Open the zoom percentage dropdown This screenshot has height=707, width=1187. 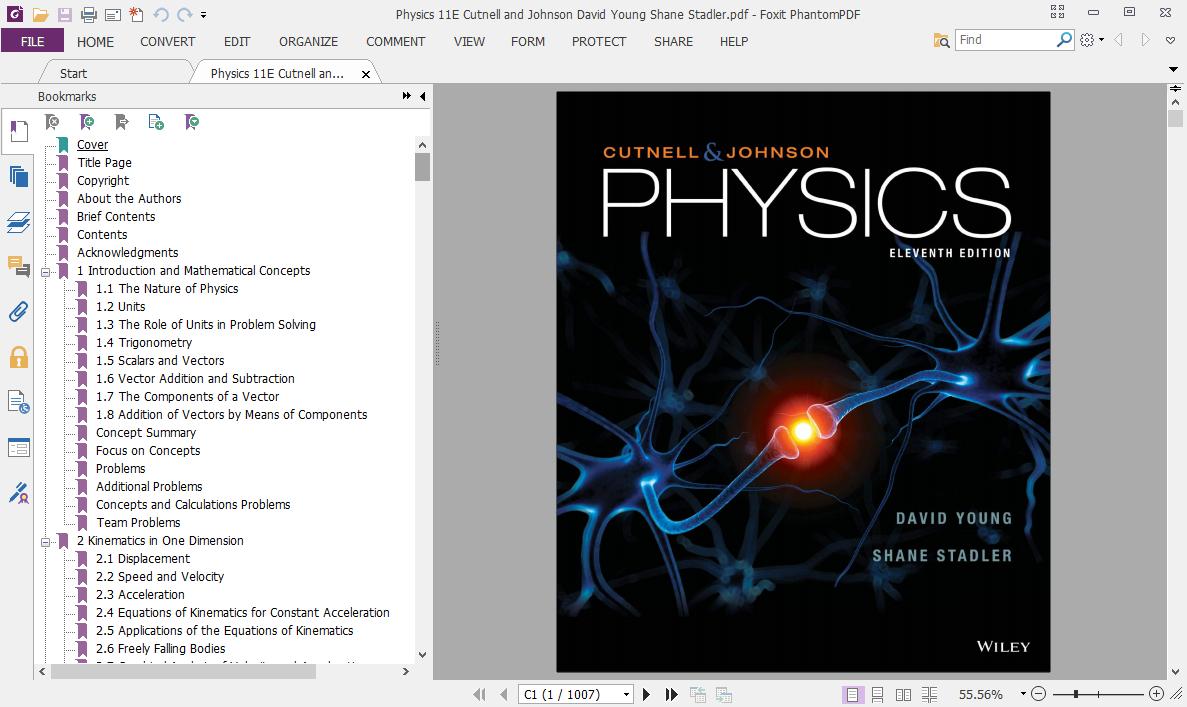click(1023, 693)
